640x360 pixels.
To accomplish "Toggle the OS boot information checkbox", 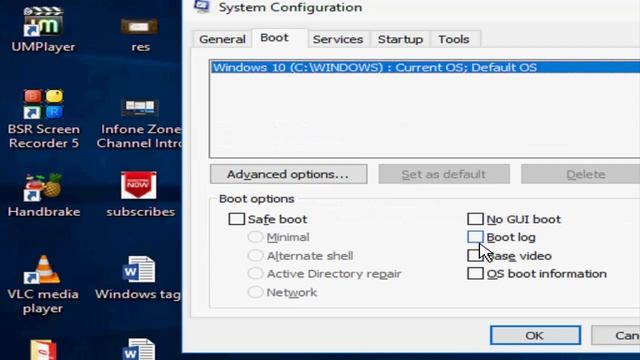I will click(x=475, y=273).
